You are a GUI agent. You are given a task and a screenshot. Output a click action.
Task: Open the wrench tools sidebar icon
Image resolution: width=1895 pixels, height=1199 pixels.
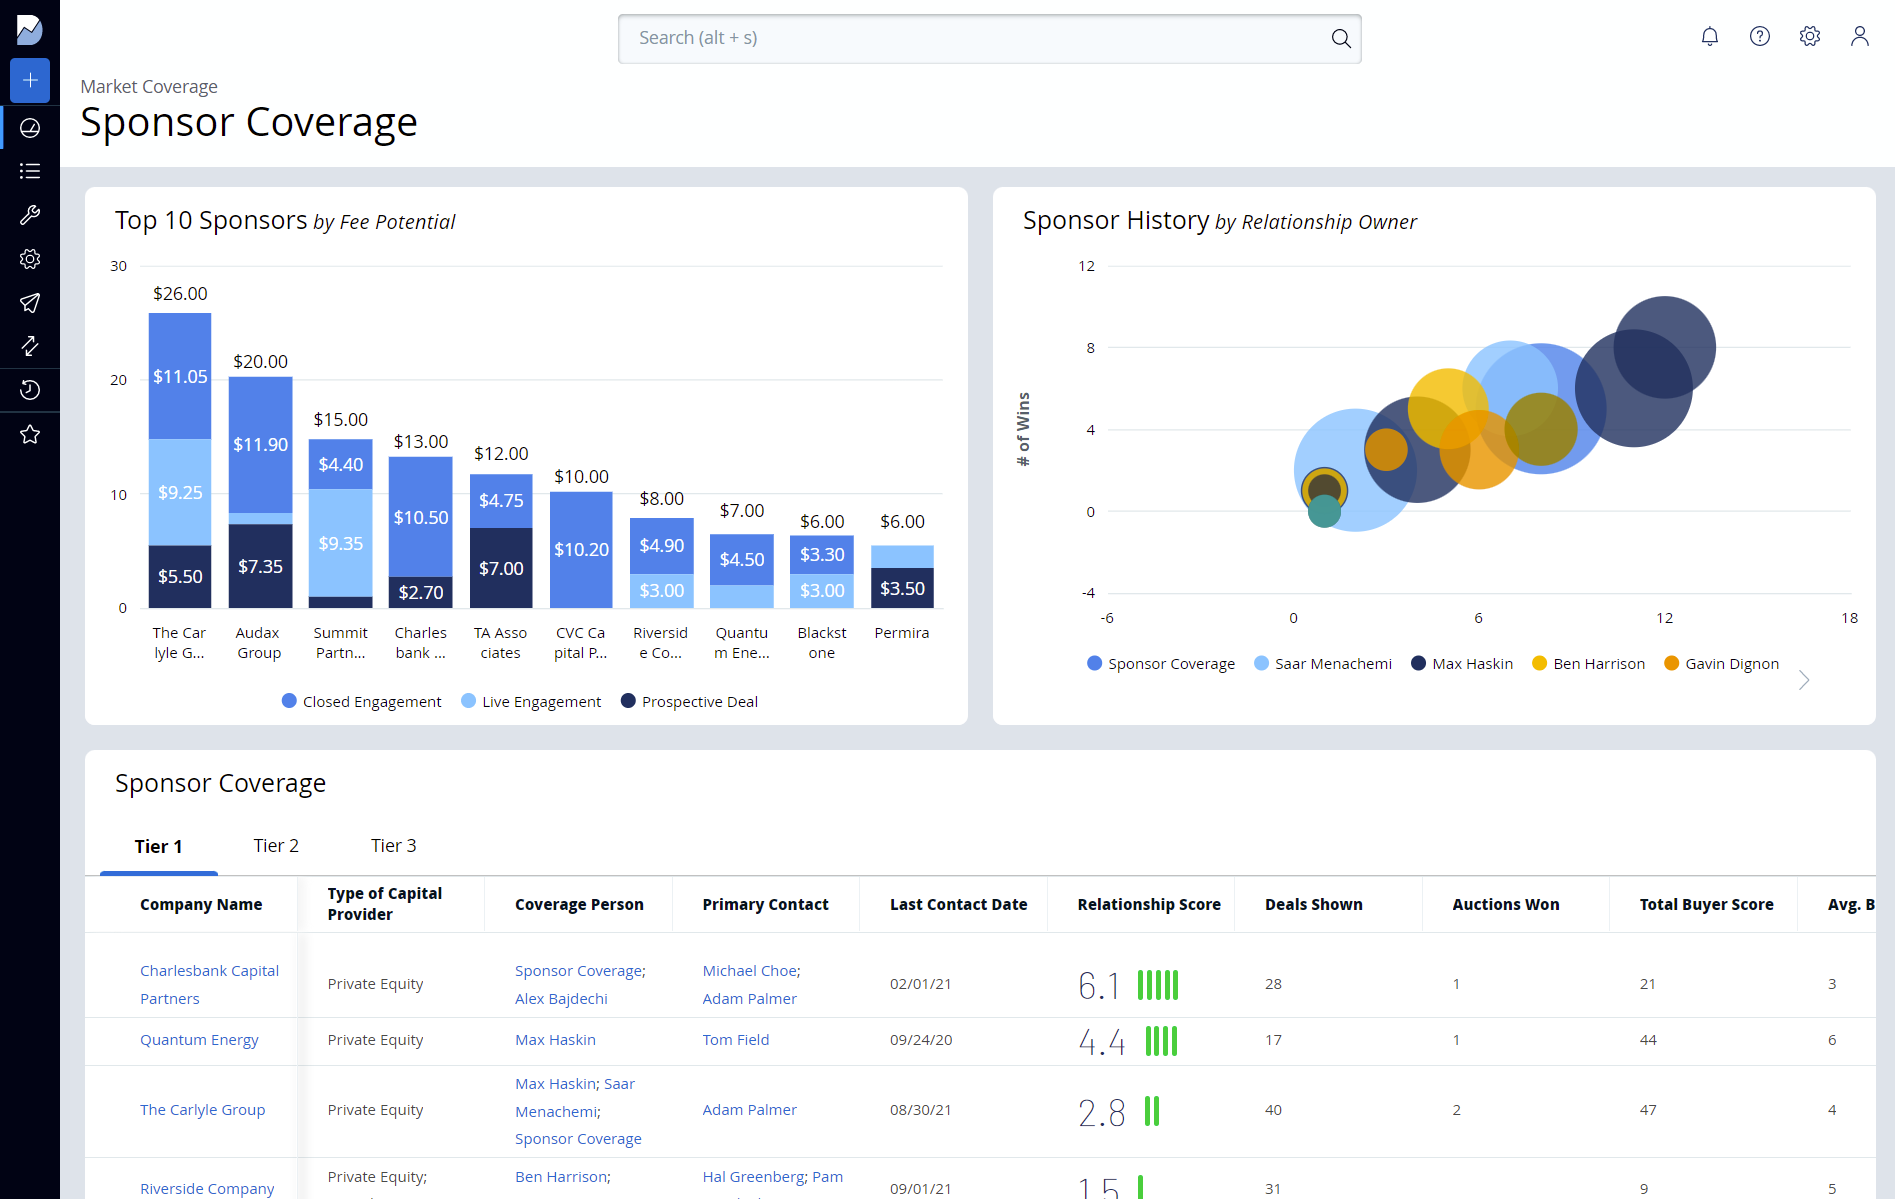coord(30,215)
